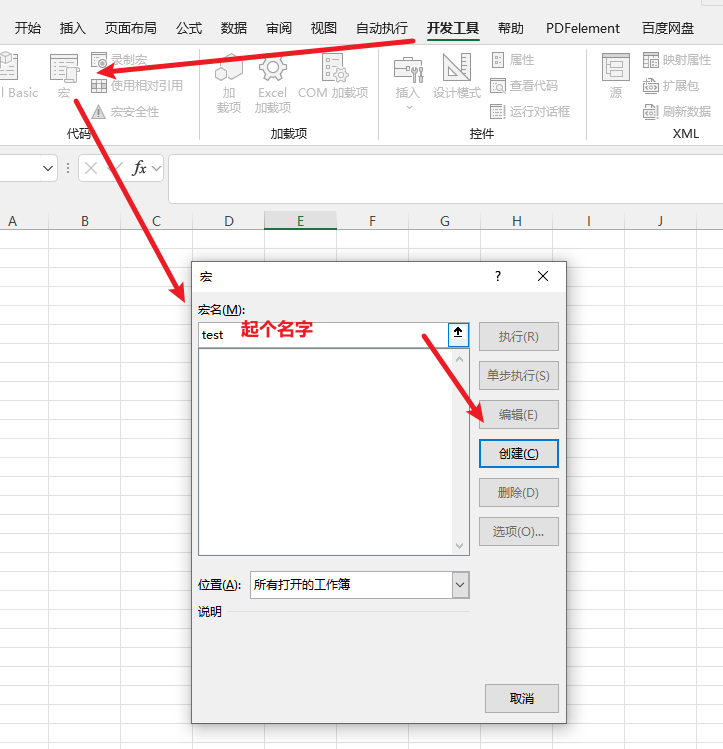Open Add-ins (加载项) icon
Screen dimensions: 723x749
[x=229, y=83]
